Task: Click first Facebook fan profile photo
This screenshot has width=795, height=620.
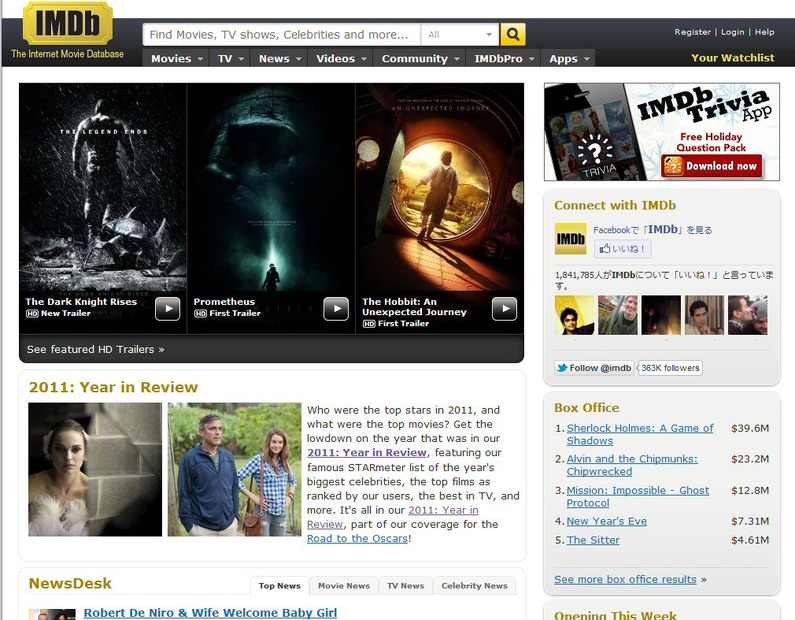Action: [x=574, y=315]
